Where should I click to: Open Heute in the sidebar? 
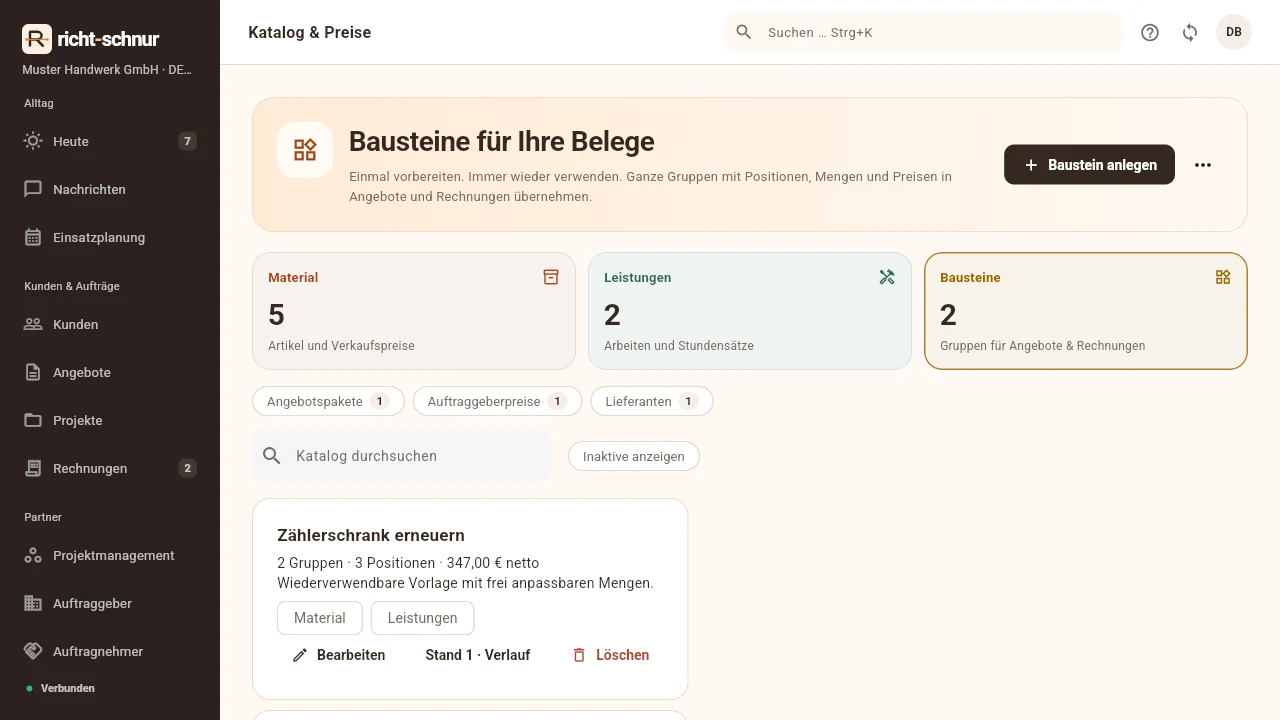click(110, 141)
